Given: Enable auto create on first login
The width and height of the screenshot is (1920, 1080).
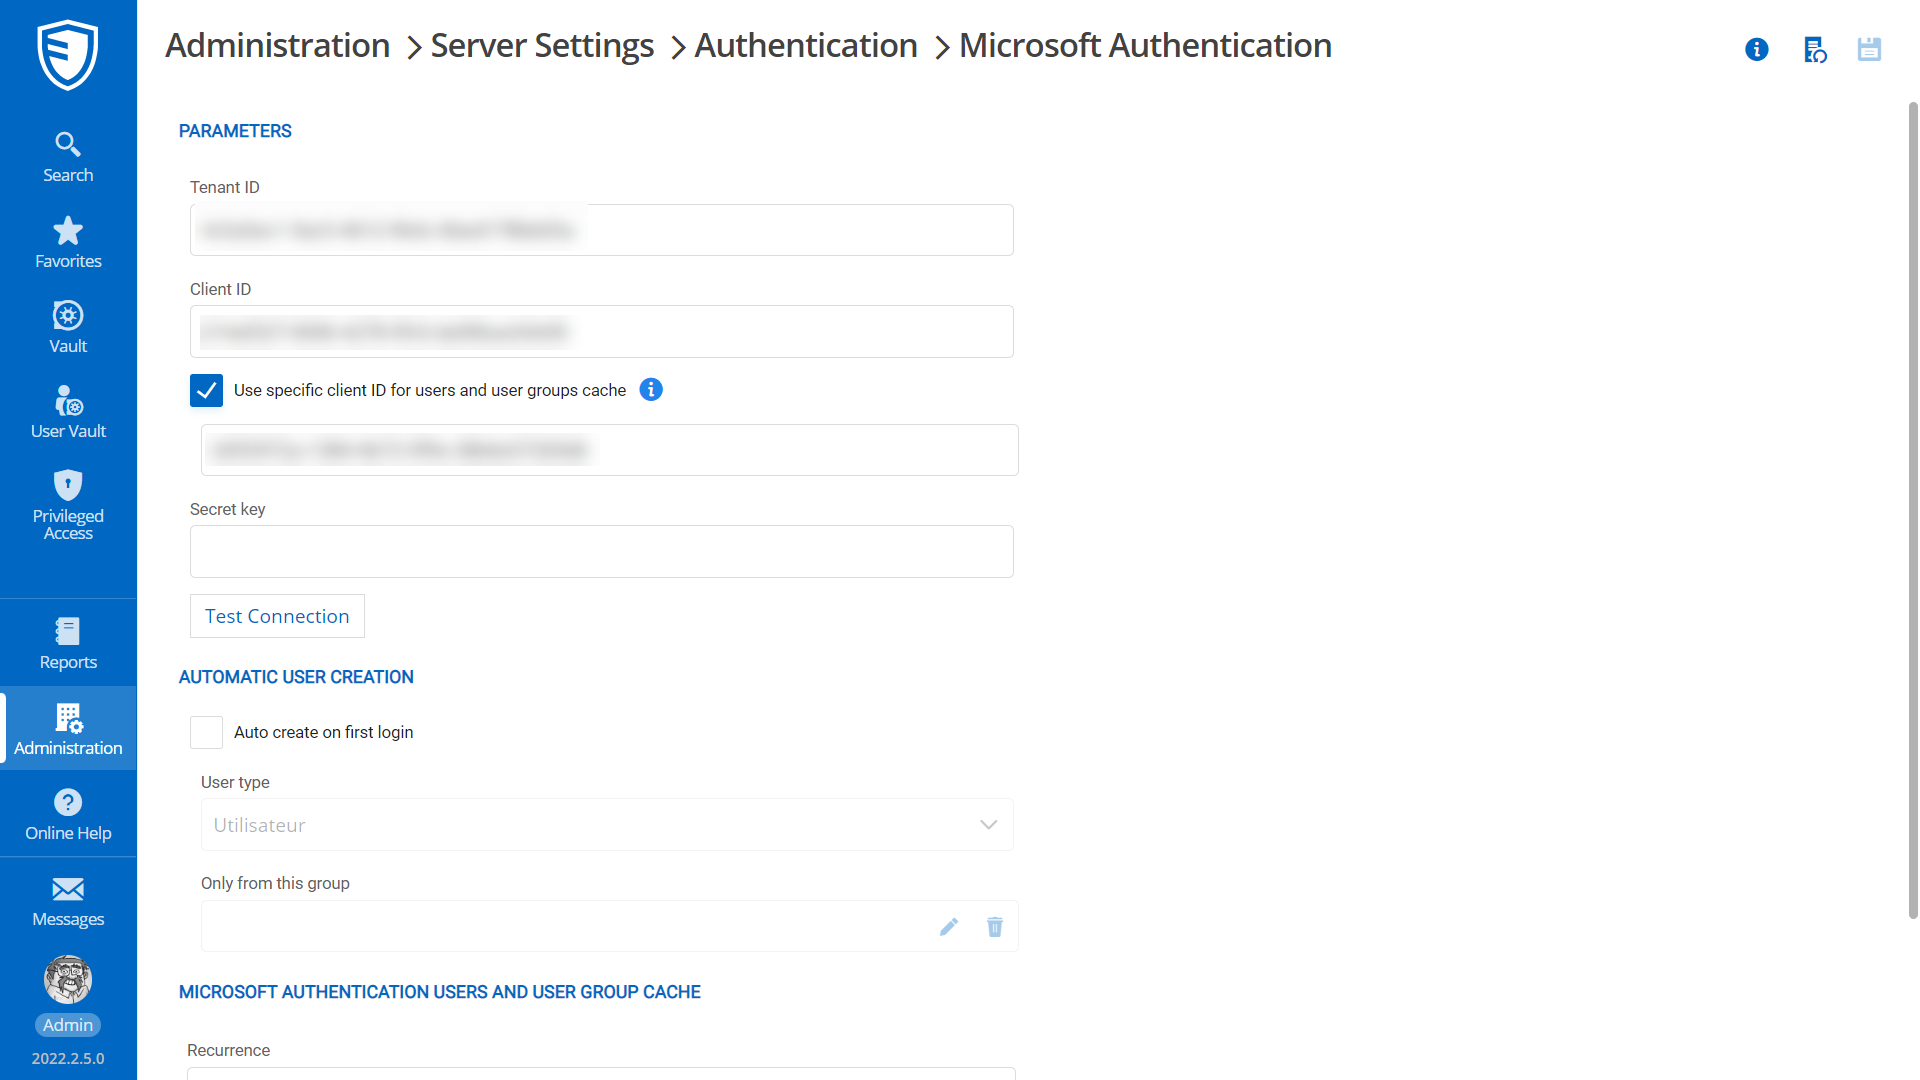Looking at the screenshot, I should click(206, 732).
